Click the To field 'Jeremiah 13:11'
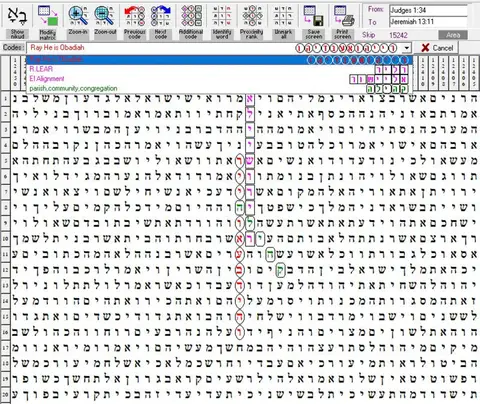 click(x=428, y=22)
